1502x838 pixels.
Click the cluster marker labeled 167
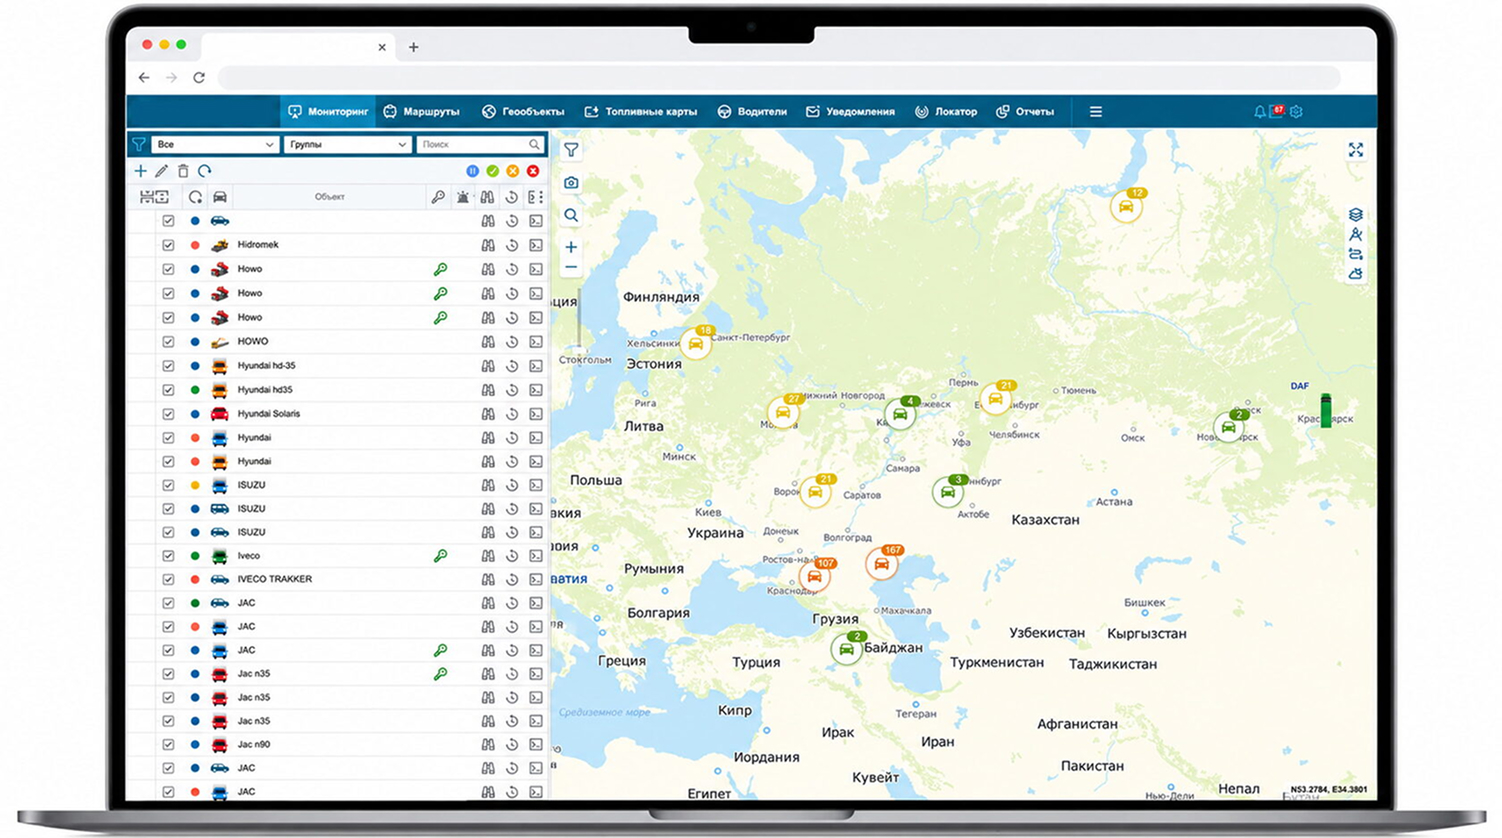(882, 563)
